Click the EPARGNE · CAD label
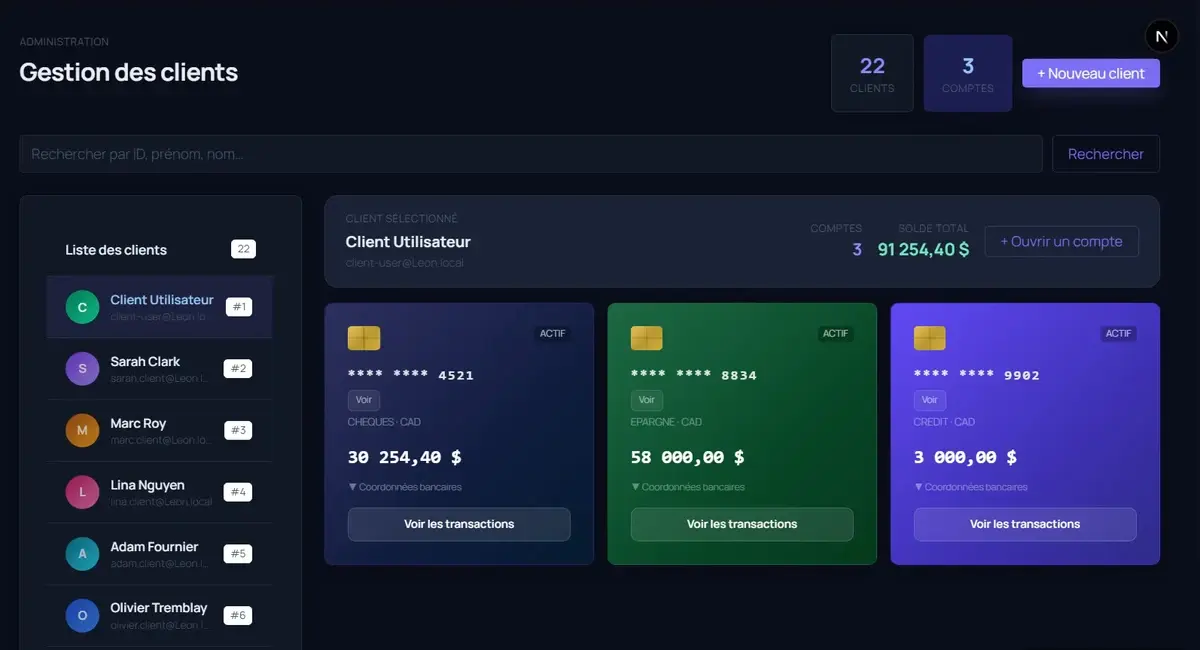Image resolution: width=1200 pixels, height=650 pixels. (x=667, y=422)
